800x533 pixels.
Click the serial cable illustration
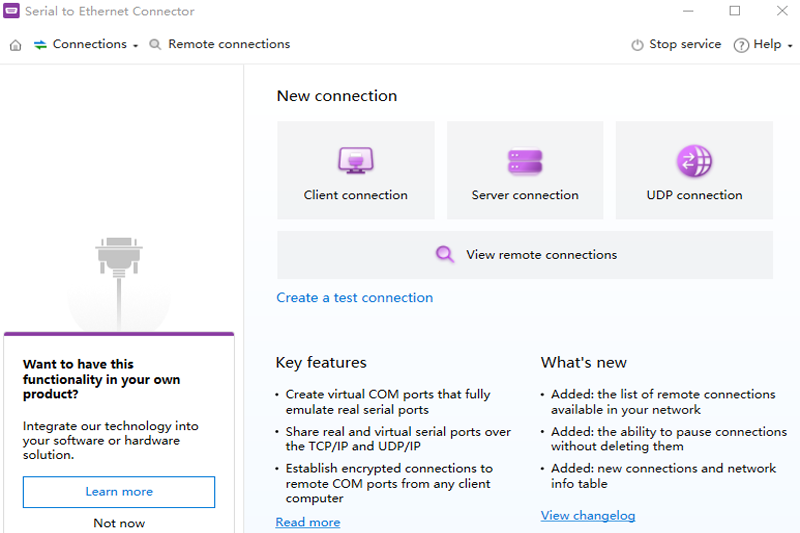119,283
